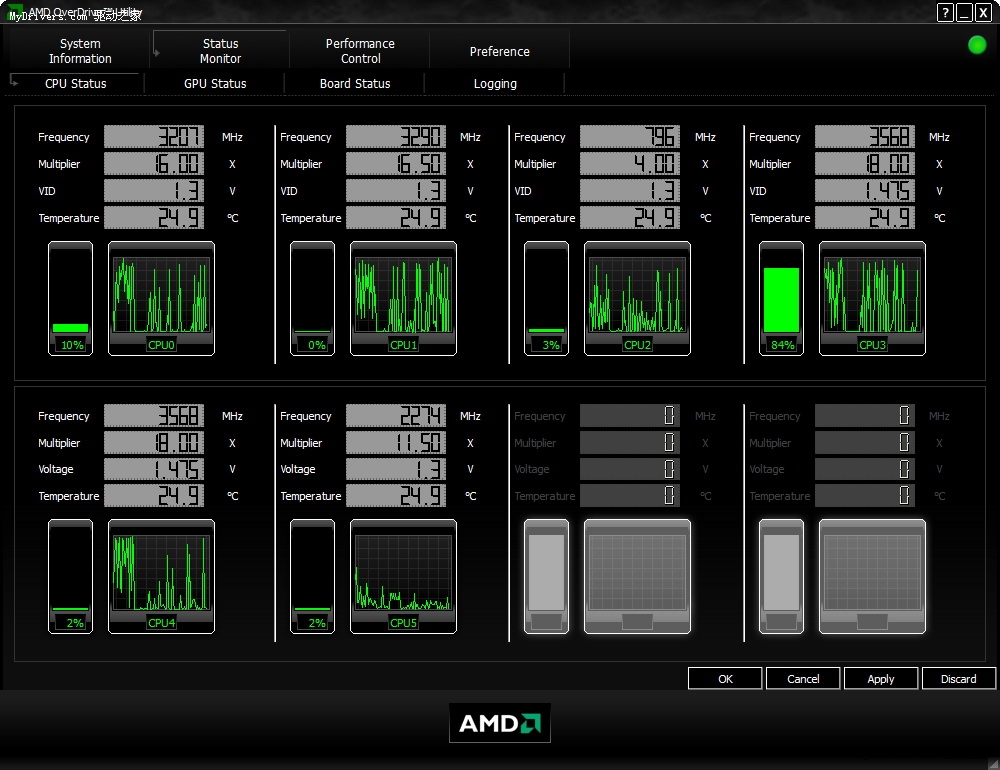Click the CPU5 2% load bar
The image size is (1000, 770).
312,576
